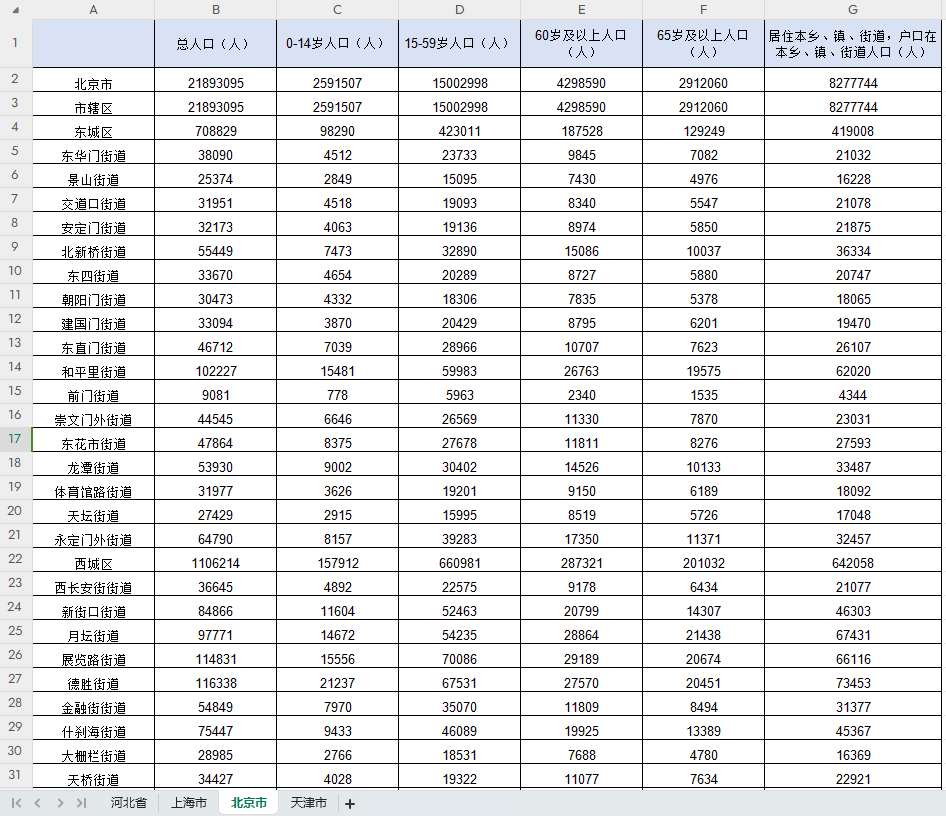Select the 北京市 sheet tab
The height and width of the screenshot is (816, 946).
249,803
